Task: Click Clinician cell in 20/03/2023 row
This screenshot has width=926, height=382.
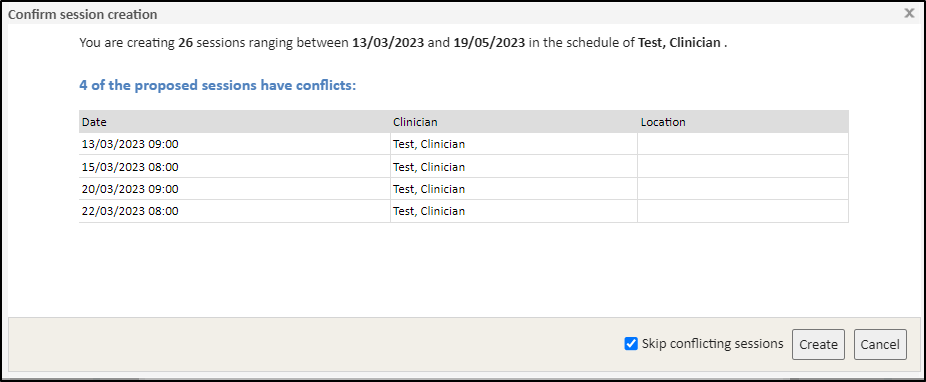Action: (x=514, y=189)
